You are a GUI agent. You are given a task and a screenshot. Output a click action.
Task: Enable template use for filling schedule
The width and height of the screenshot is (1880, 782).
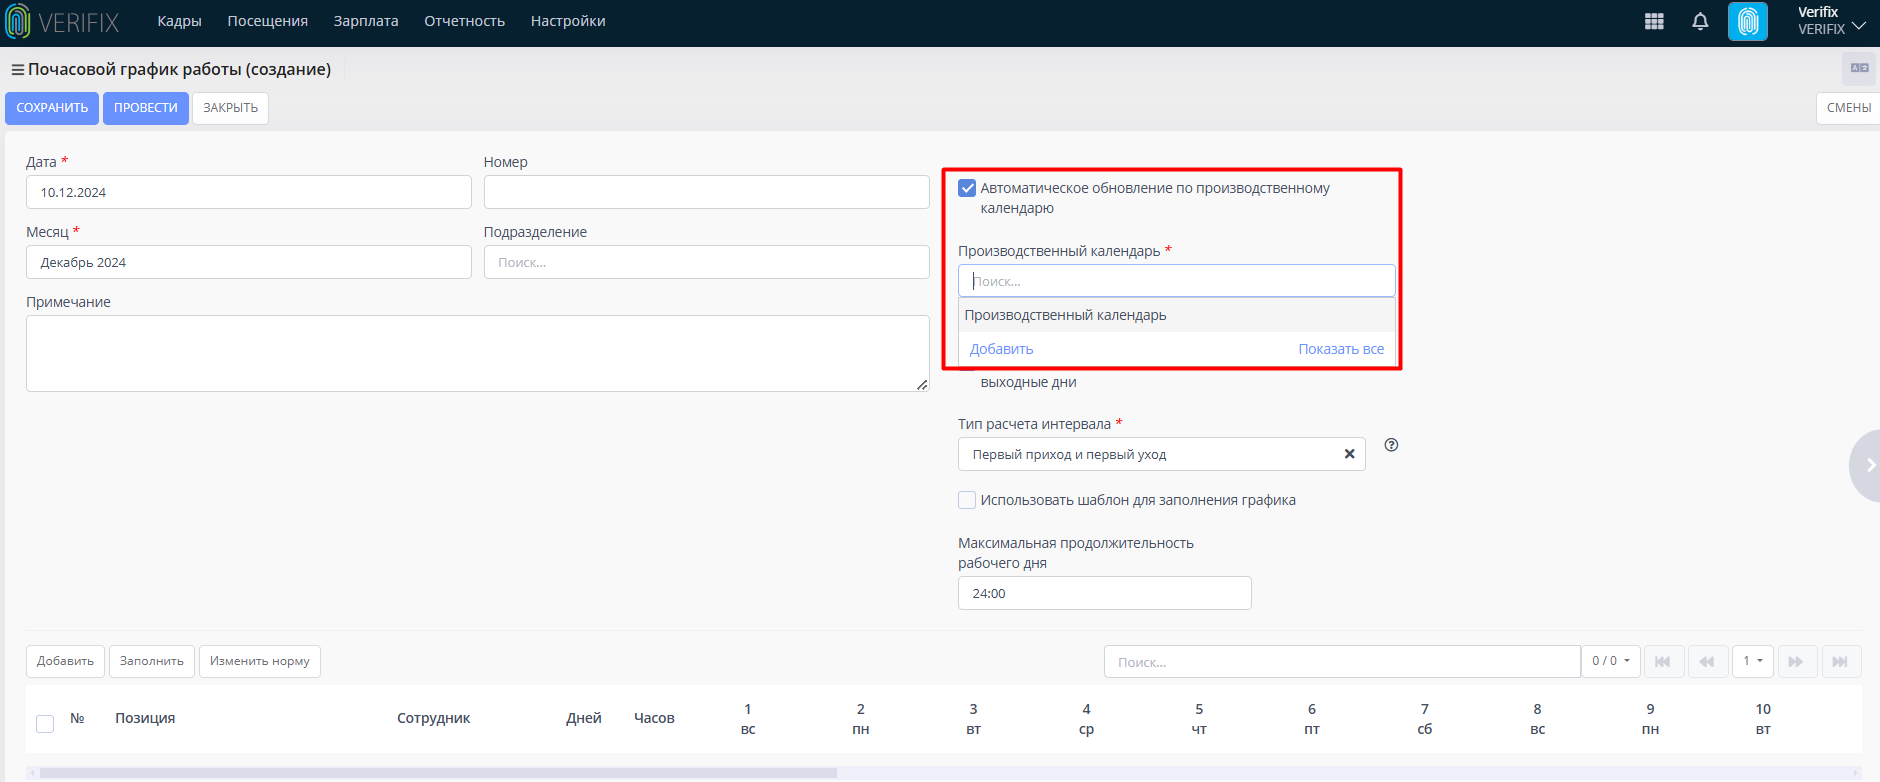[967, 500]
